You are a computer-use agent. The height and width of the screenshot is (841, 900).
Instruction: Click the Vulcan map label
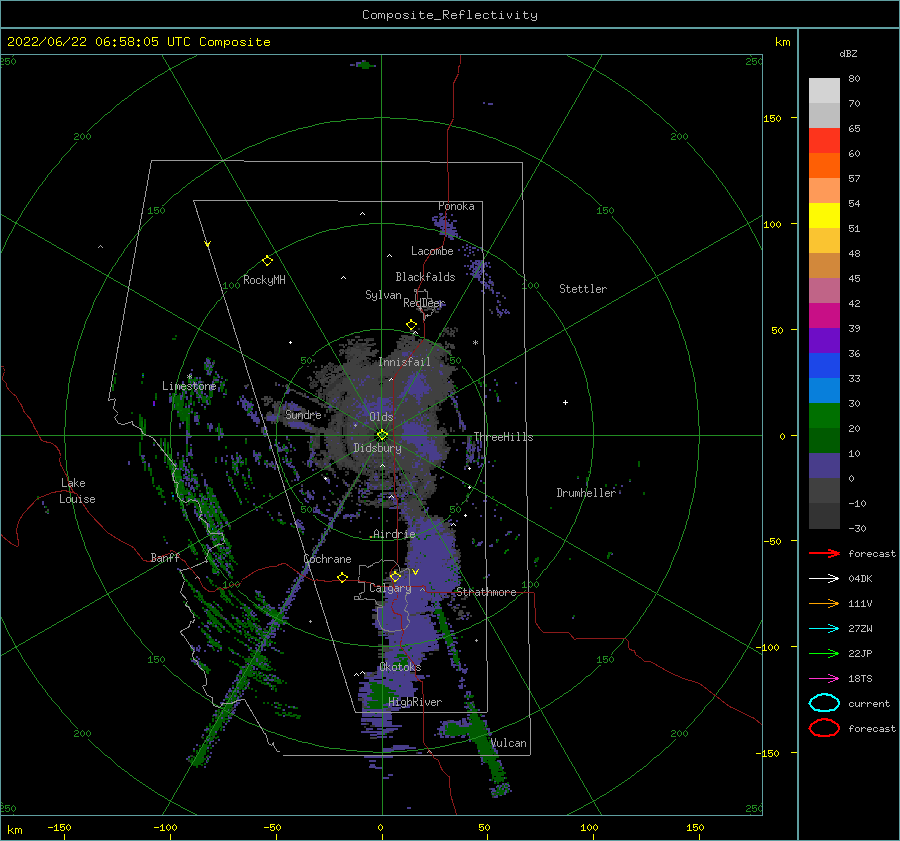509,743
